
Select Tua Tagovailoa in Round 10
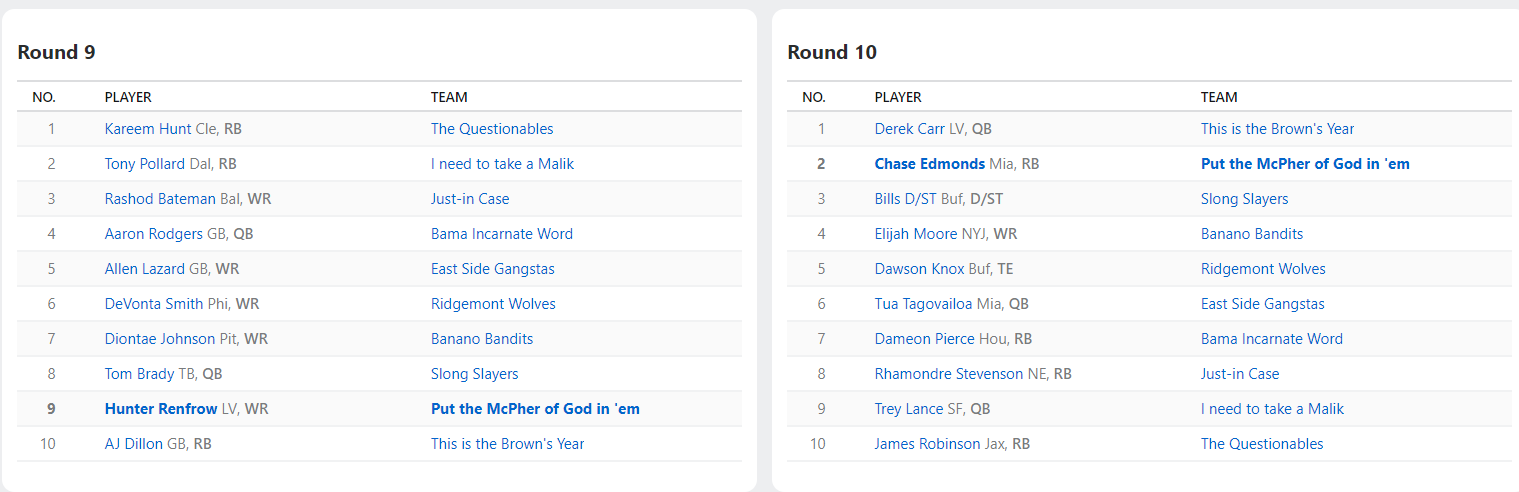923,304
